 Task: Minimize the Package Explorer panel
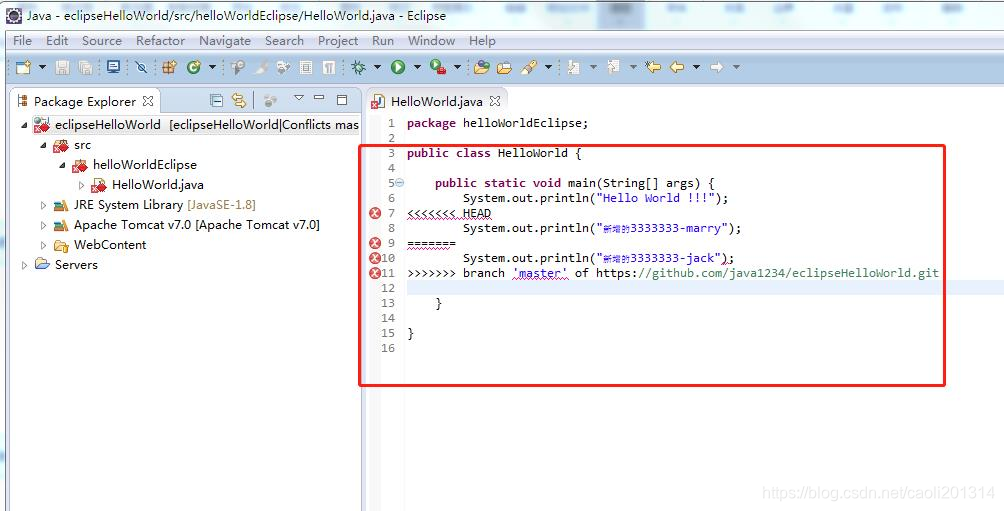pyautogui.click(x=319, y=99)
